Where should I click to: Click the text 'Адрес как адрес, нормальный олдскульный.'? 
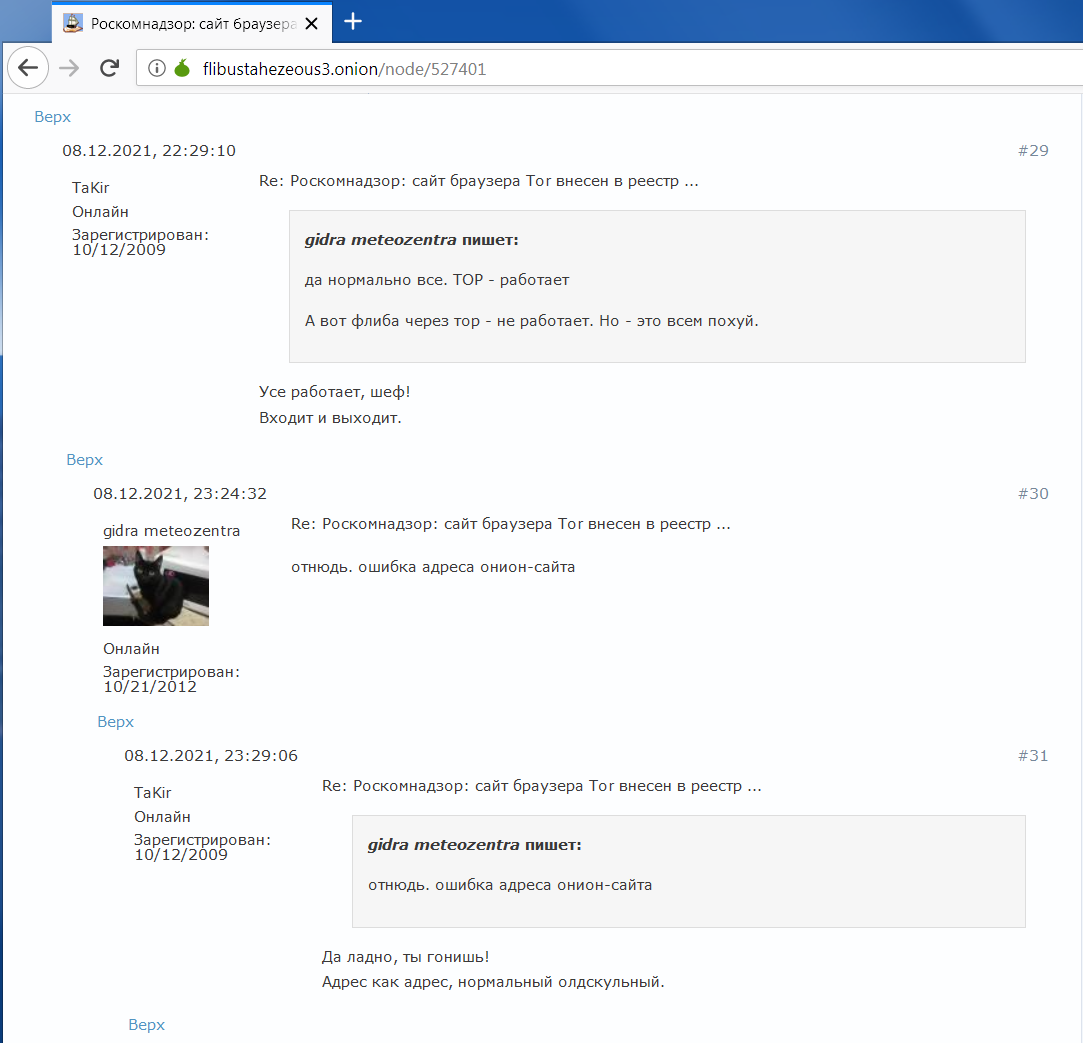click(493, 982)
